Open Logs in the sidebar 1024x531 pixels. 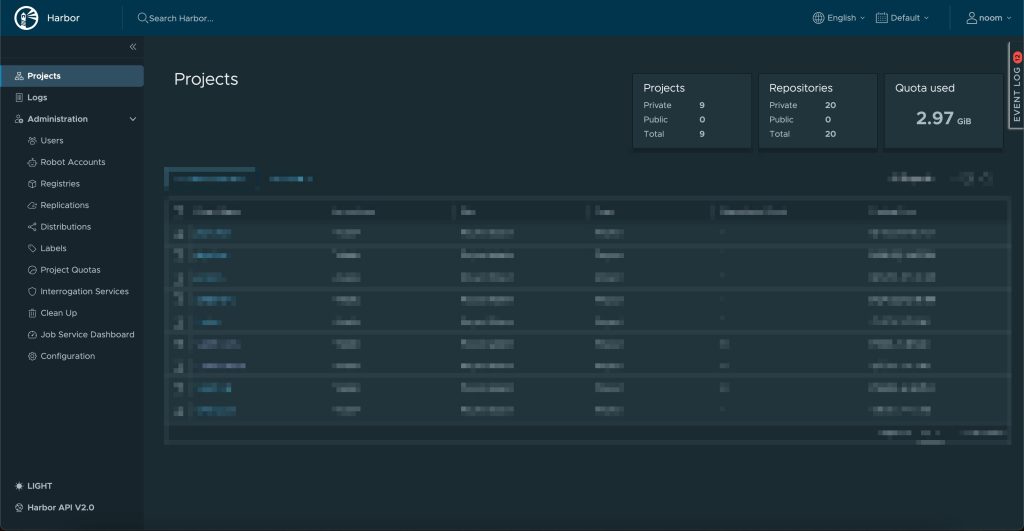click(37, 98)
